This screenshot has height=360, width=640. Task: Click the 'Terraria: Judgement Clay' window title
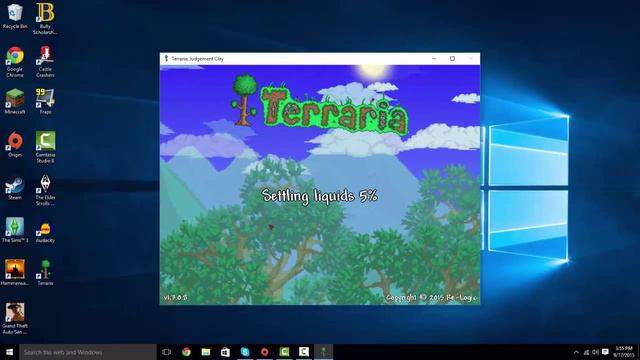(x=198, y=59)
